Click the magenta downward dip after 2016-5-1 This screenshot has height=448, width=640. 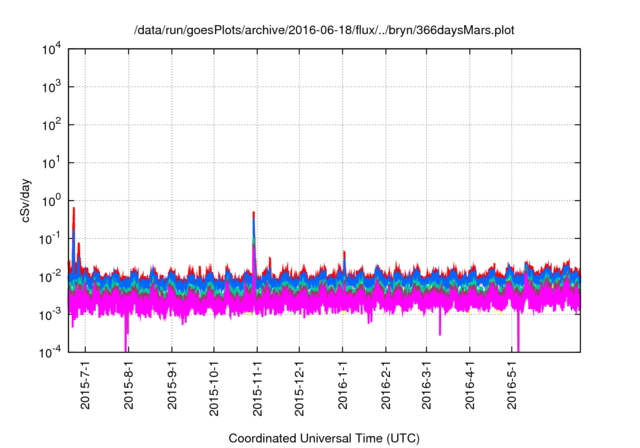[x=518, y=331]
